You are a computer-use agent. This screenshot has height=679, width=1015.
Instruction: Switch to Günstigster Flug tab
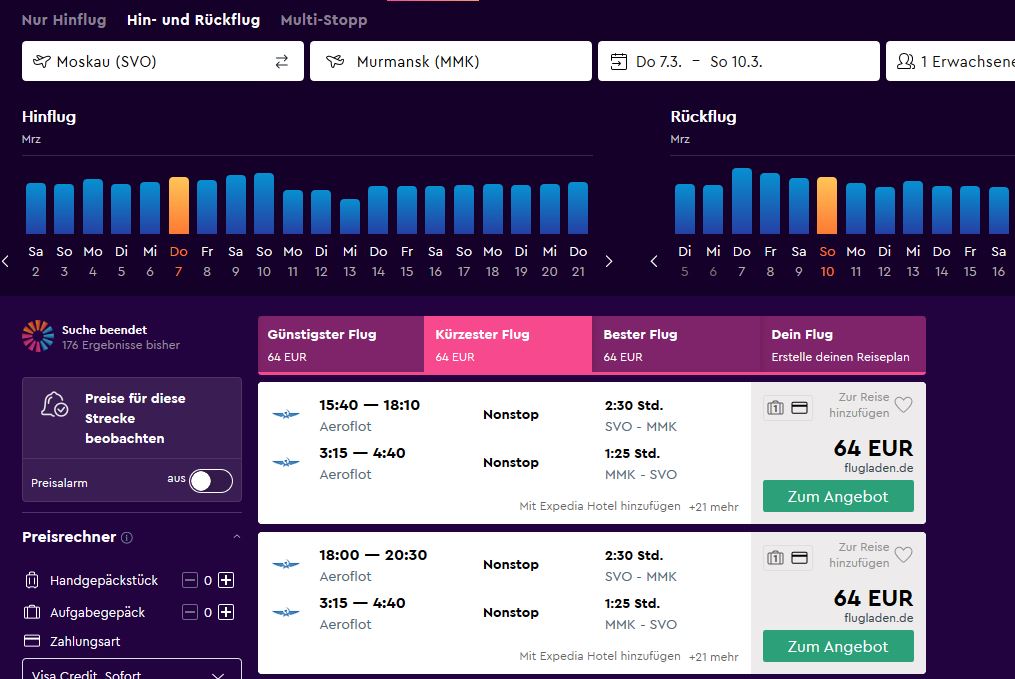[341, 345]
